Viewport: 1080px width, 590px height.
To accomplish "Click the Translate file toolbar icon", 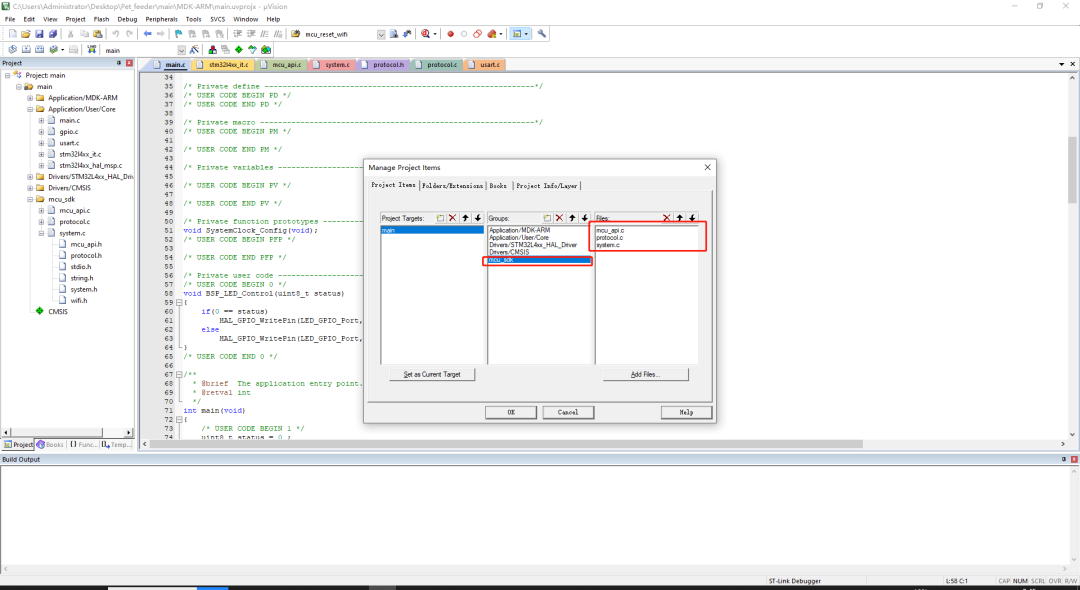I will click(x=12, y=50).
